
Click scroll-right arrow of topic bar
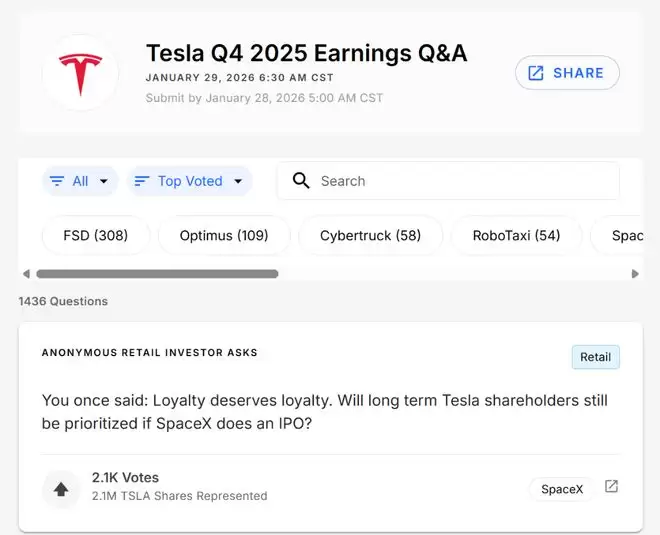pos(635,273)
